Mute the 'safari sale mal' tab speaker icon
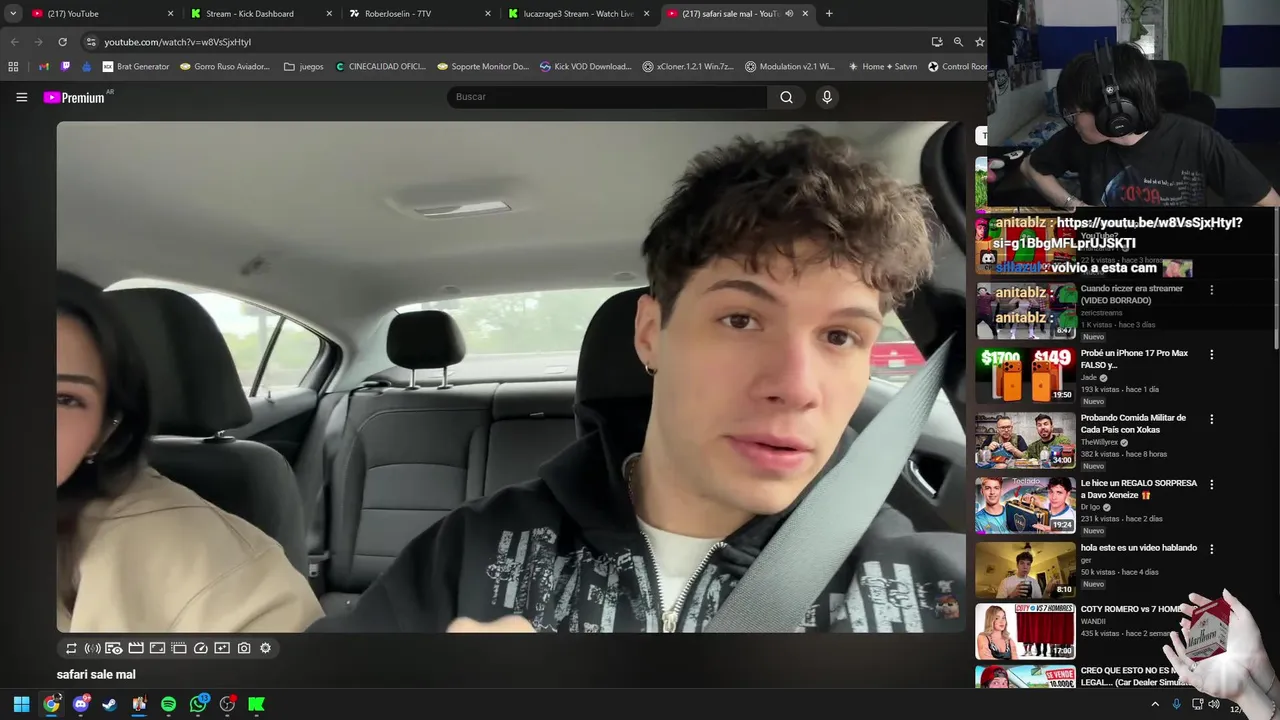The width and height of the screenshot is (1280, 720). coord(789,14)
